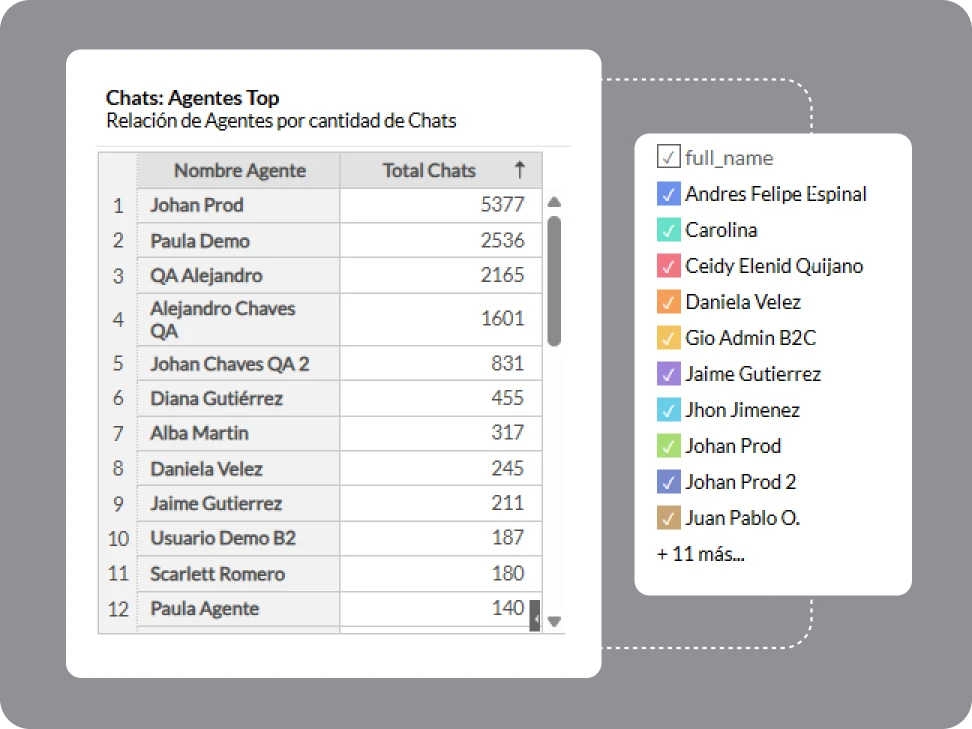This screenshot has width=972, height=729.
Task: Uncheck the Andres Felipe Espinal checkbox
Action: 668,194
